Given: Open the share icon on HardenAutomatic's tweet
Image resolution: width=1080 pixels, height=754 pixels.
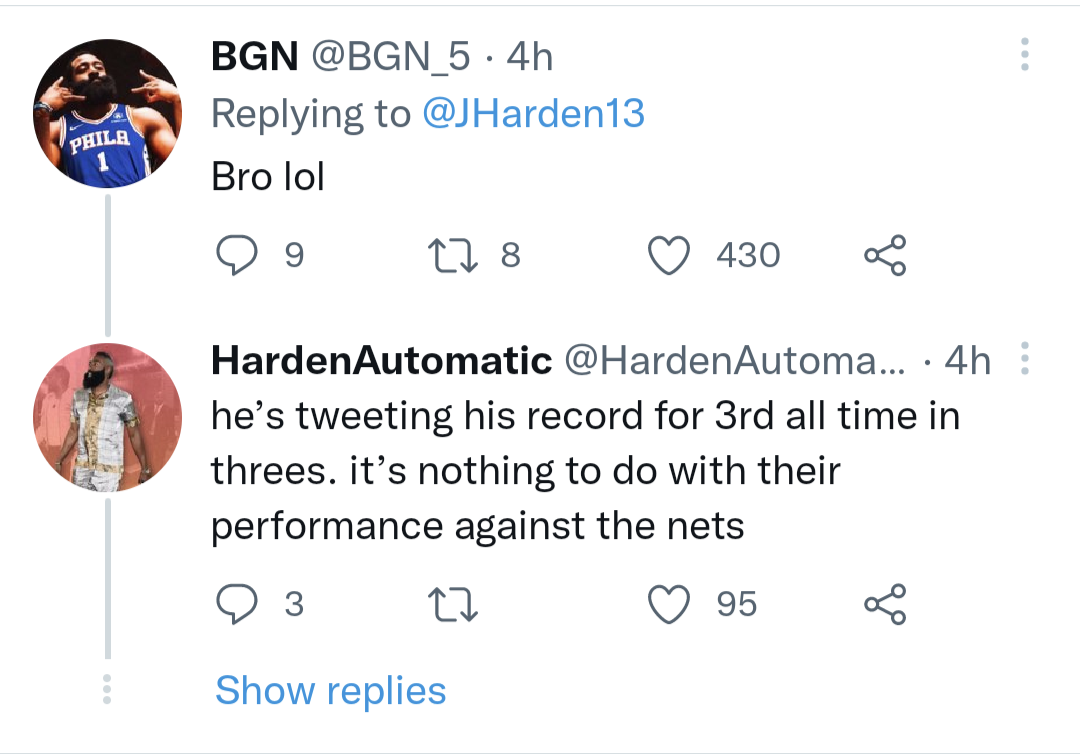Looking at the screenshot, I should (x=884, y=602).
